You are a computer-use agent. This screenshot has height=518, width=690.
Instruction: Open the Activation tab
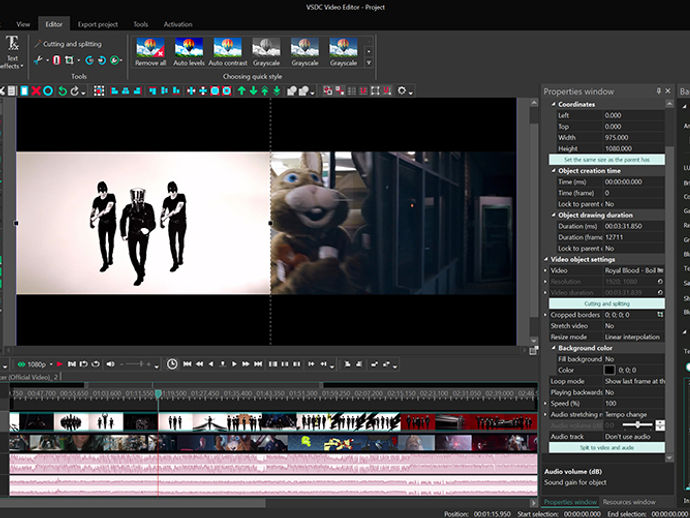[x=178, y=24]
